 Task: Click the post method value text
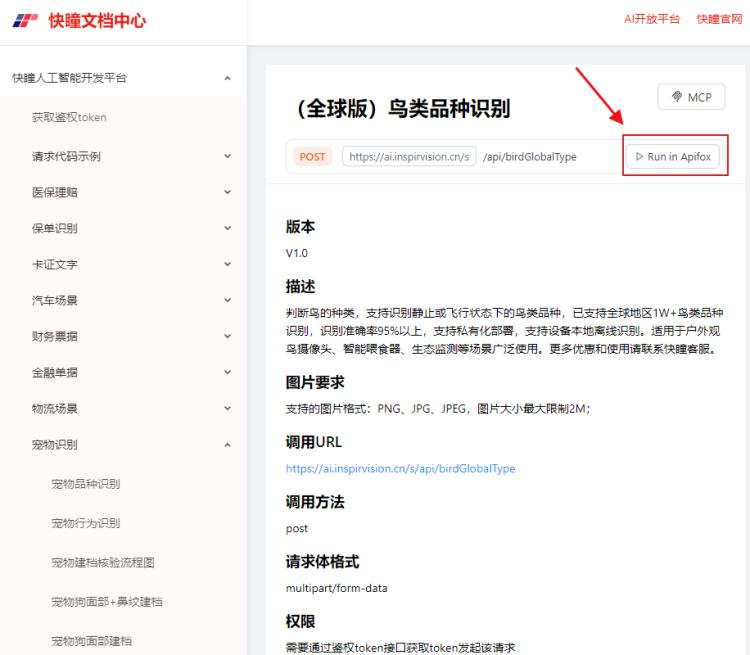coord(297,529)
